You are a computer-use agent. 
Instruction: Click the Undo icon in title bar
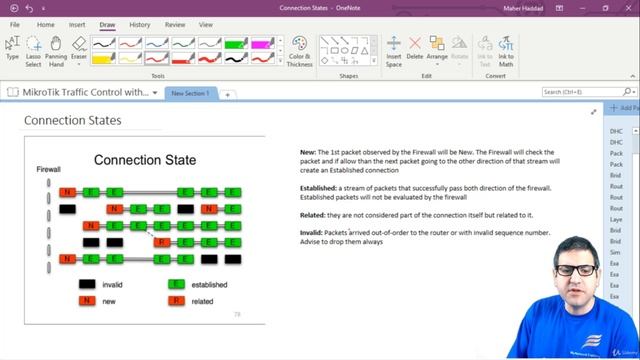[29, 8]
